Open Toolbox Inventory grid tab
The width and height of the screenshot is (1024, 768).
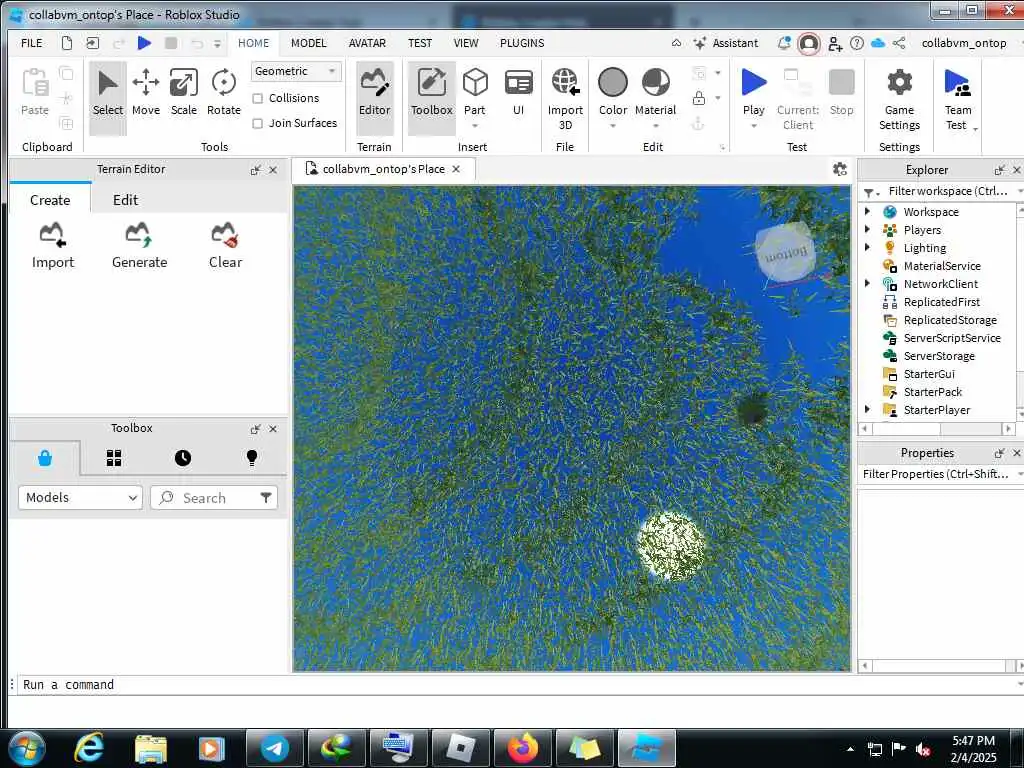click(x=114, y=458)
